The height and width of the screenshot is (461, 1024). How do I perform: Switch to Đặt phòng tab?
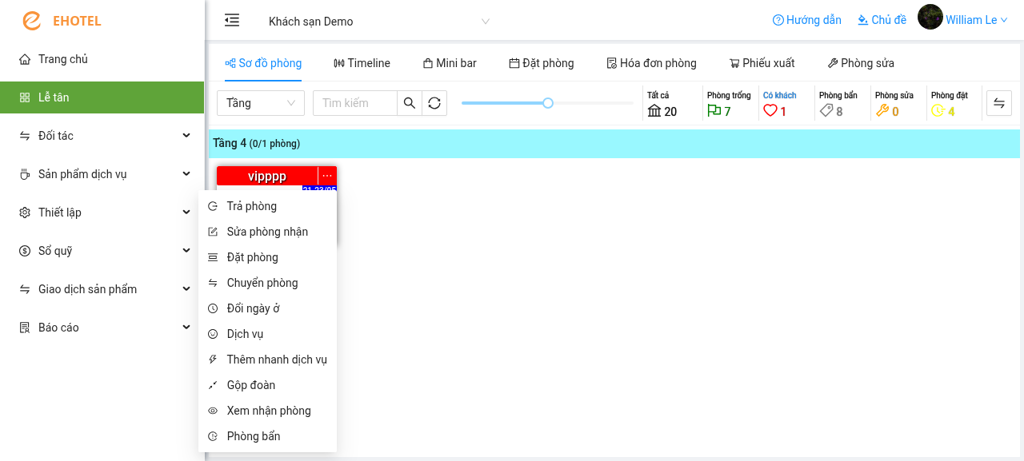pyautogui.click(x=541, y=63)
